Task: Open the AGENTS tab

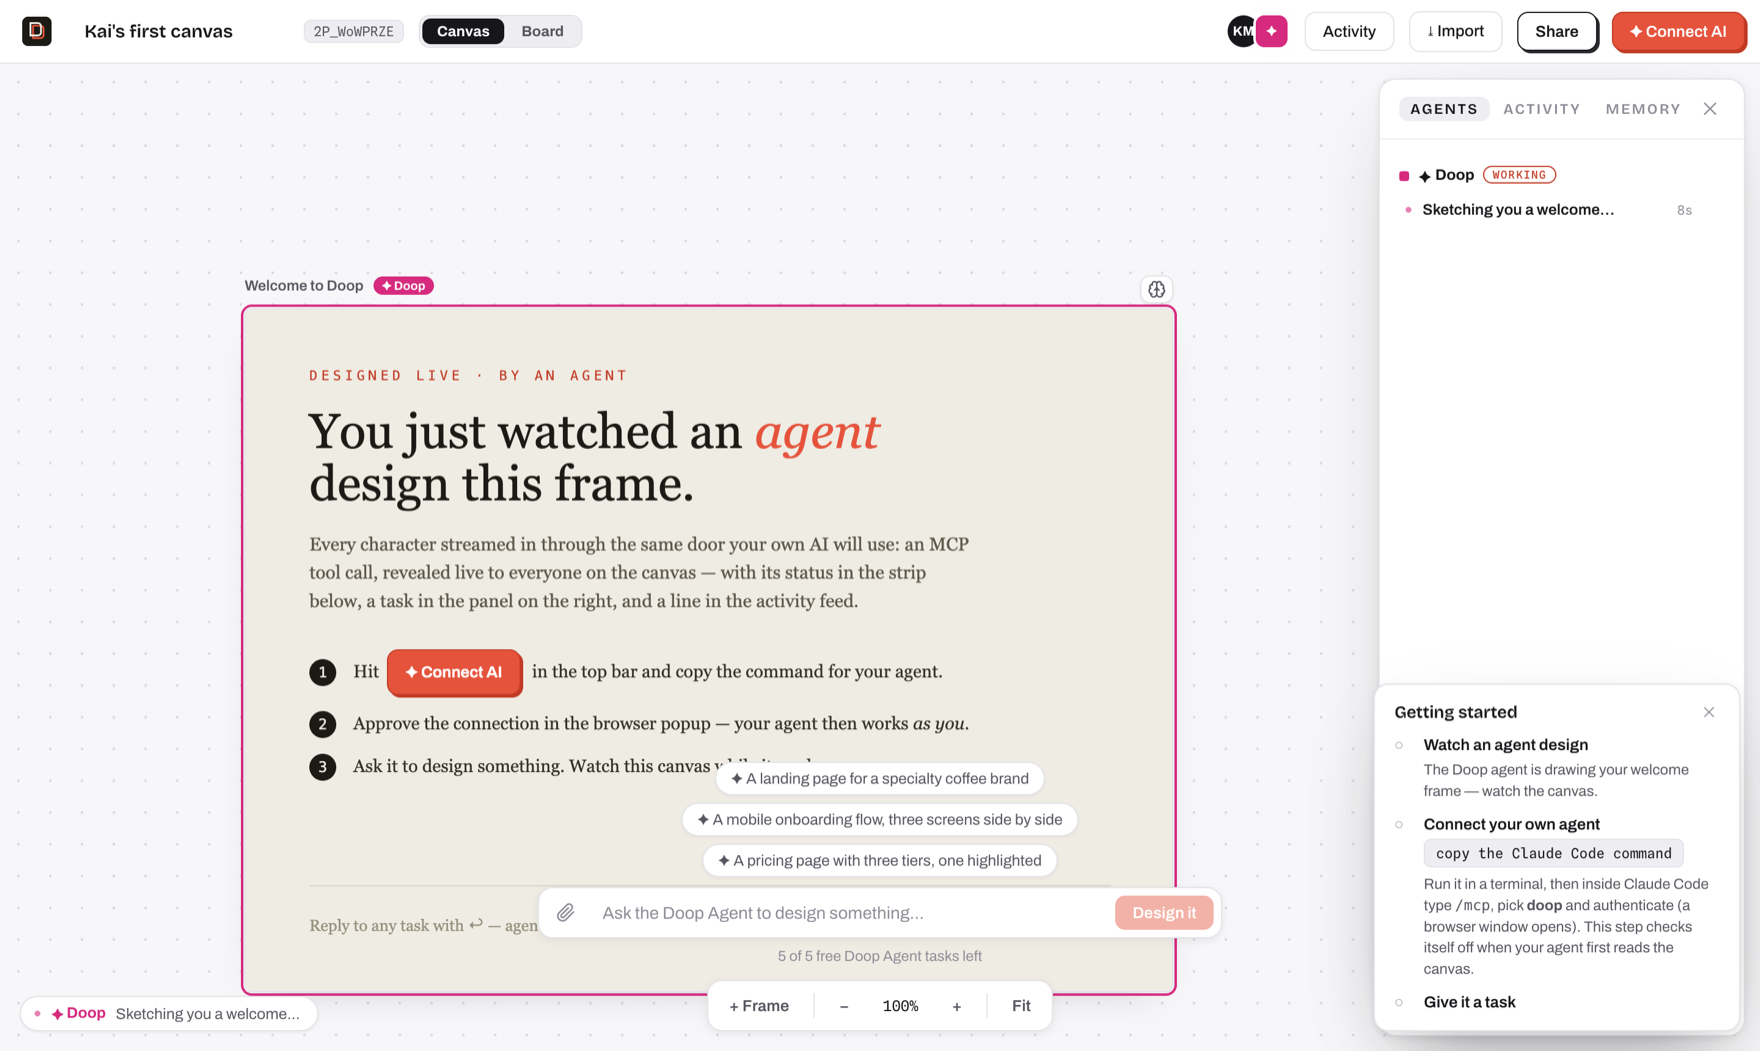Action: coord(1444,109)
